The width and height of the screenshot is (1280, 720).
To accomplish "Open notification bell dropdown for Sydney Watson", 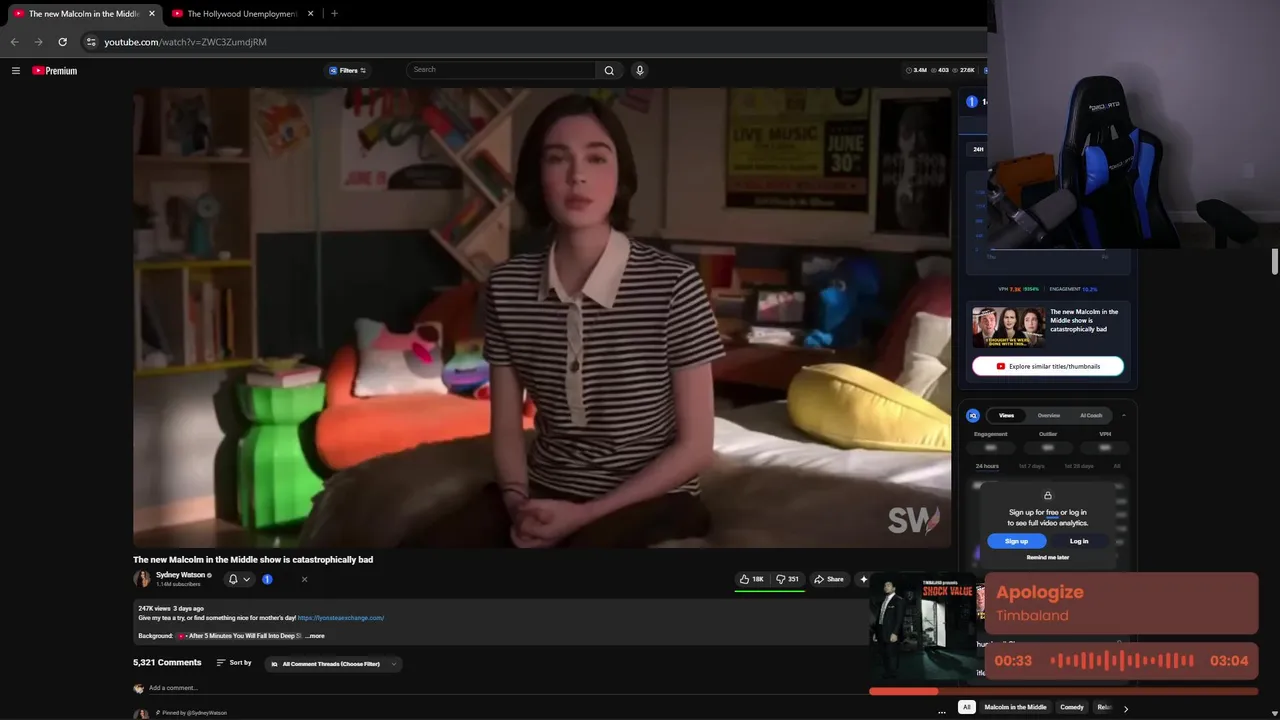I will click(x=239, y=579).
